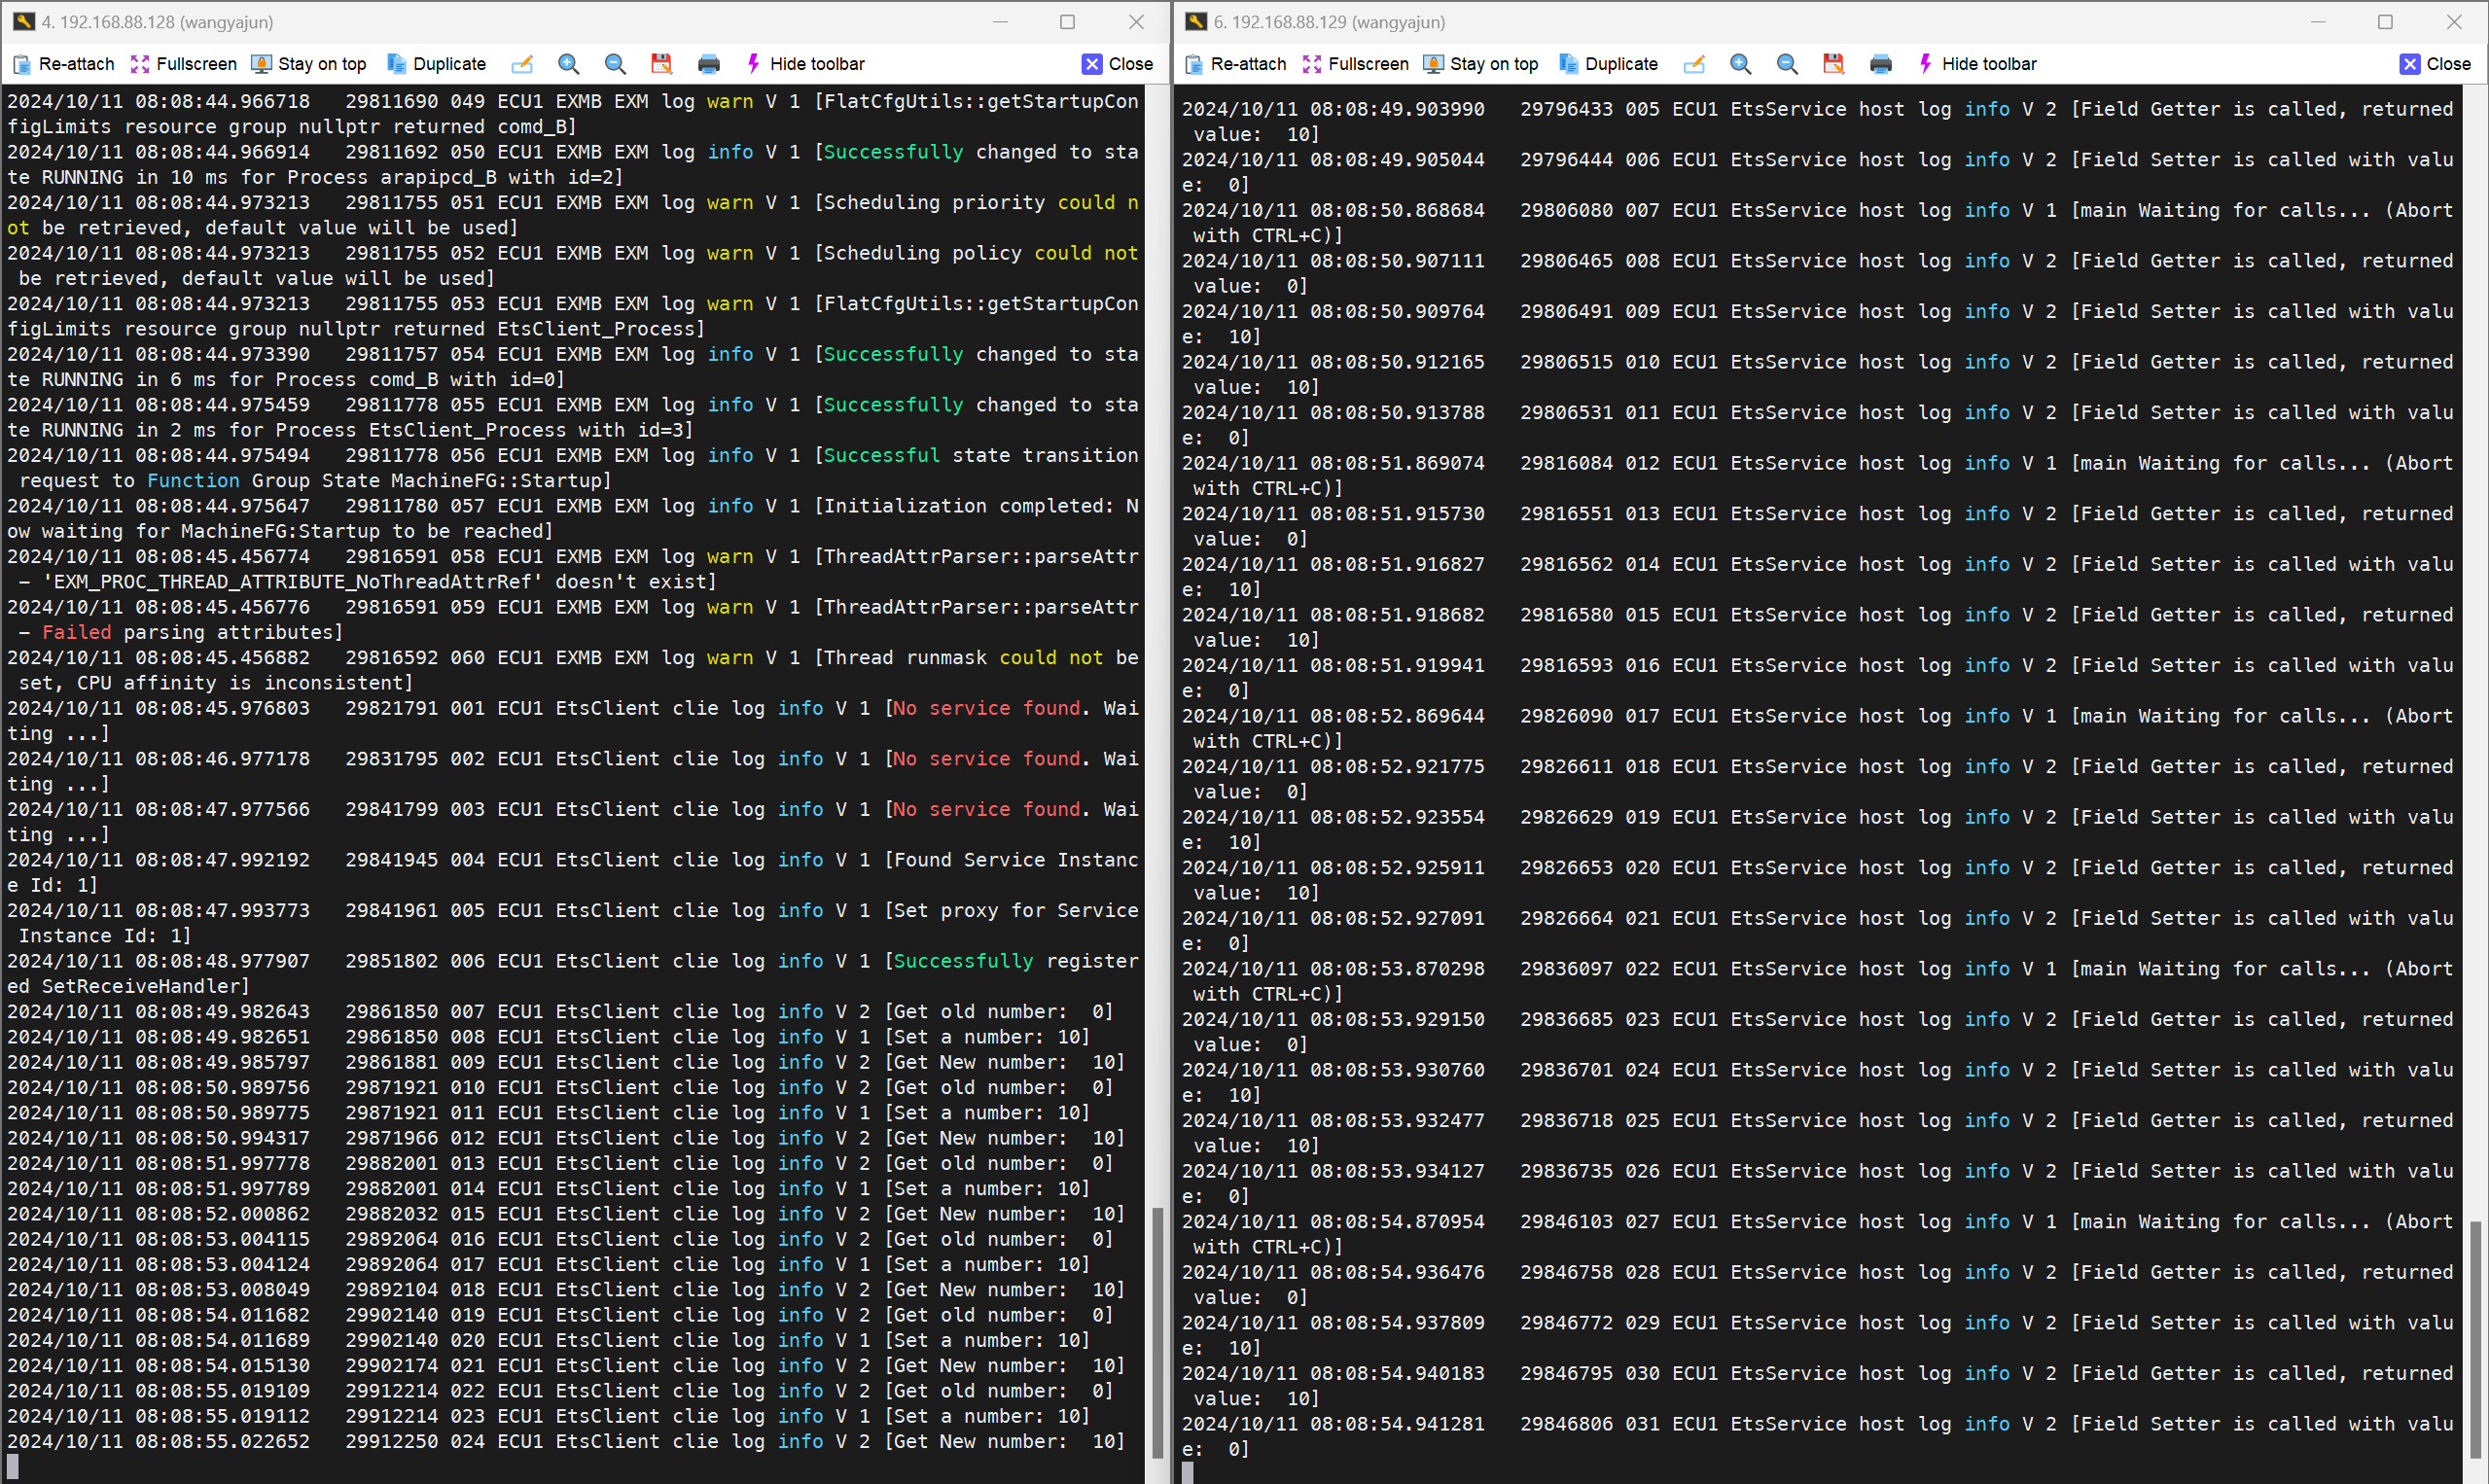This screenshot has width=2489, height=1484.
Task: Hide toolbar in the left window
Action: tap(805, 64)
